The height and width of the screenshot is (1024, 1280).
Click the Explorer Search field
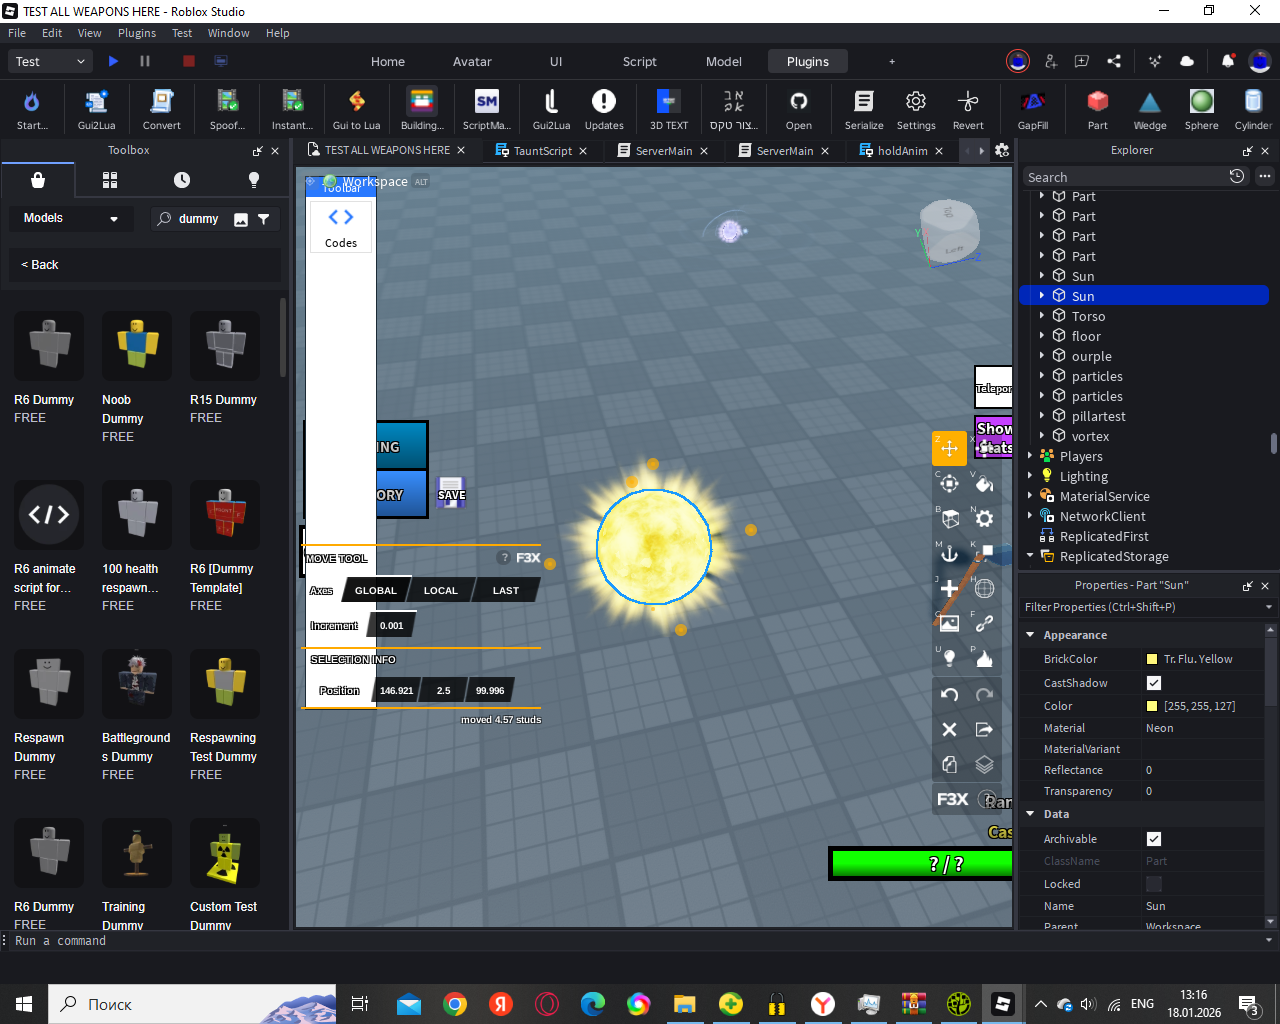coord(1125,177)
